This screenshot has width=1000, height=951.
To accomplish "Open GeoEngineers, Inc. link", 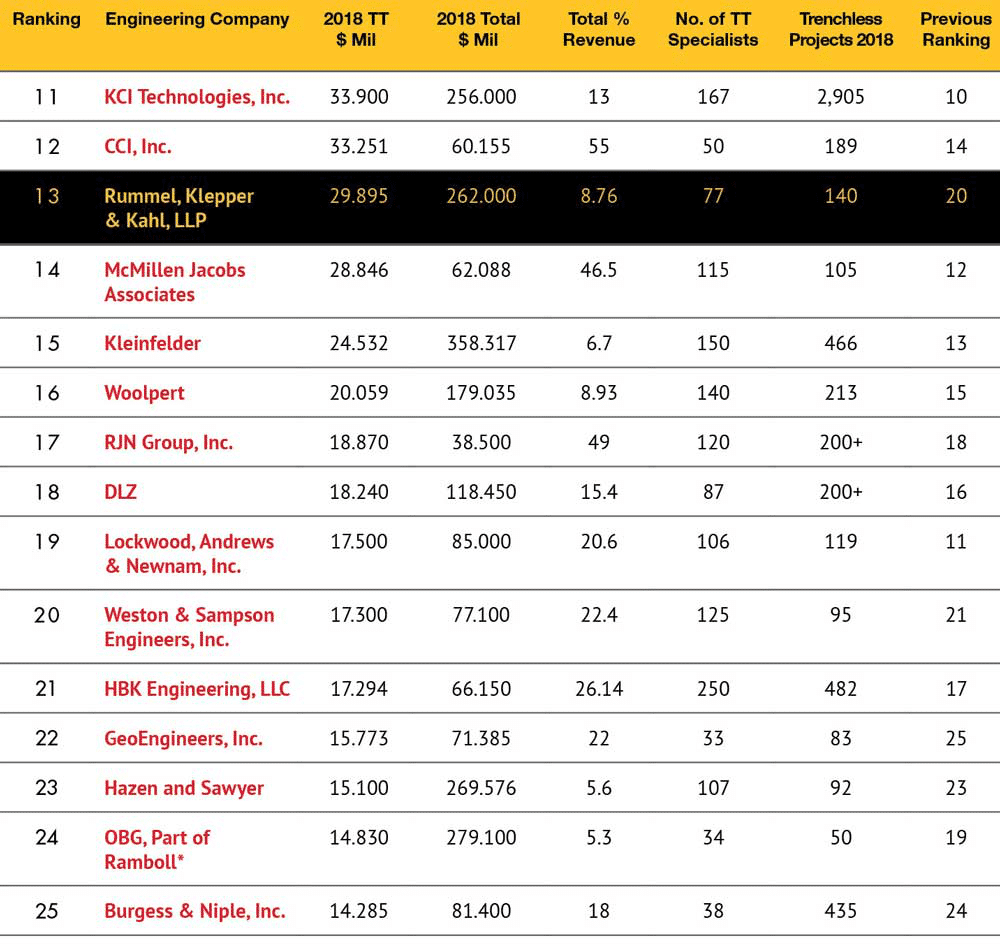I will [x=184, y=739].
